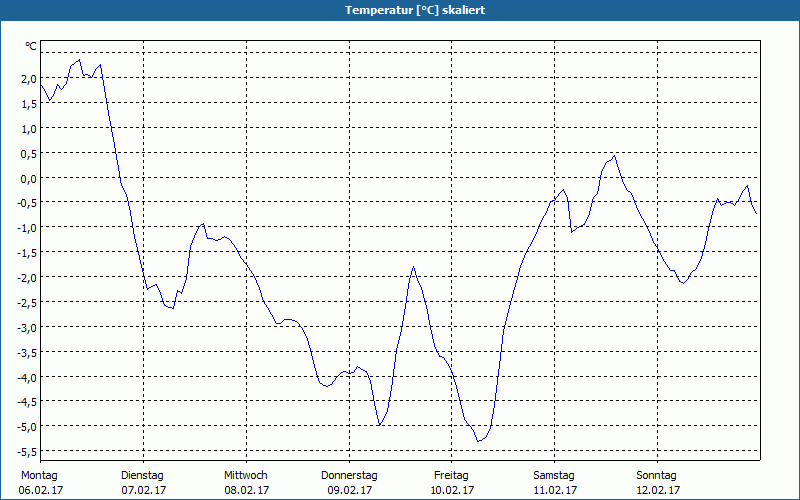Click the -4,0 y-axis label

tap(28, 378)
